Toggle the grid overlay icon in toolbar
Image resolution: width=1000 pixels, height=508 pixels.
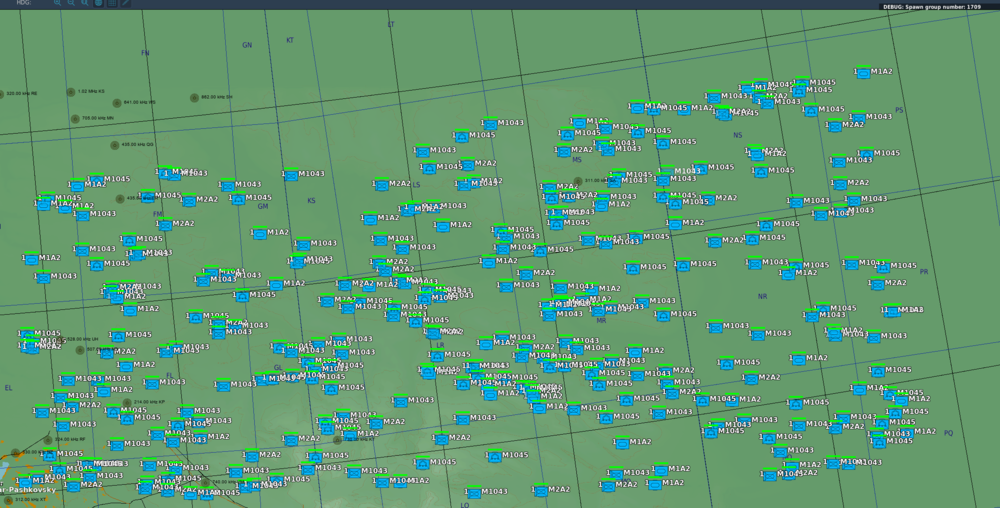(x=112, y=3)
